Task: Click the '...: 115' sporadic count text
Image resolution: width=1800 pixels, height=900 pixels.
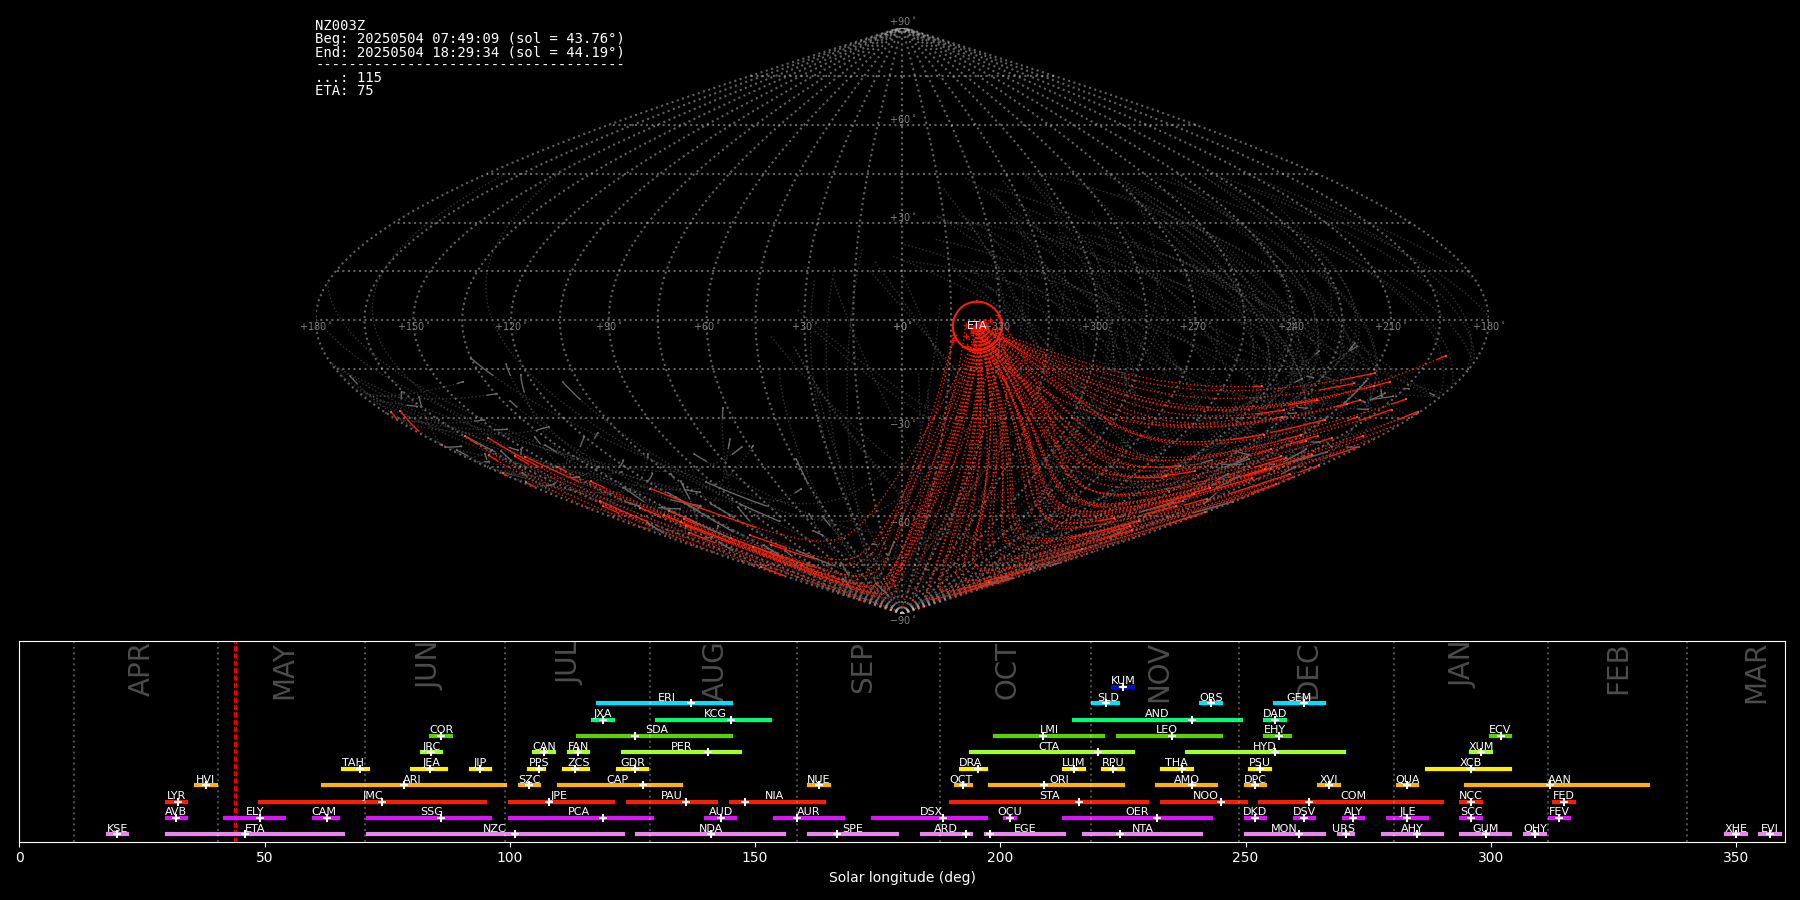Action: (348, 78)
